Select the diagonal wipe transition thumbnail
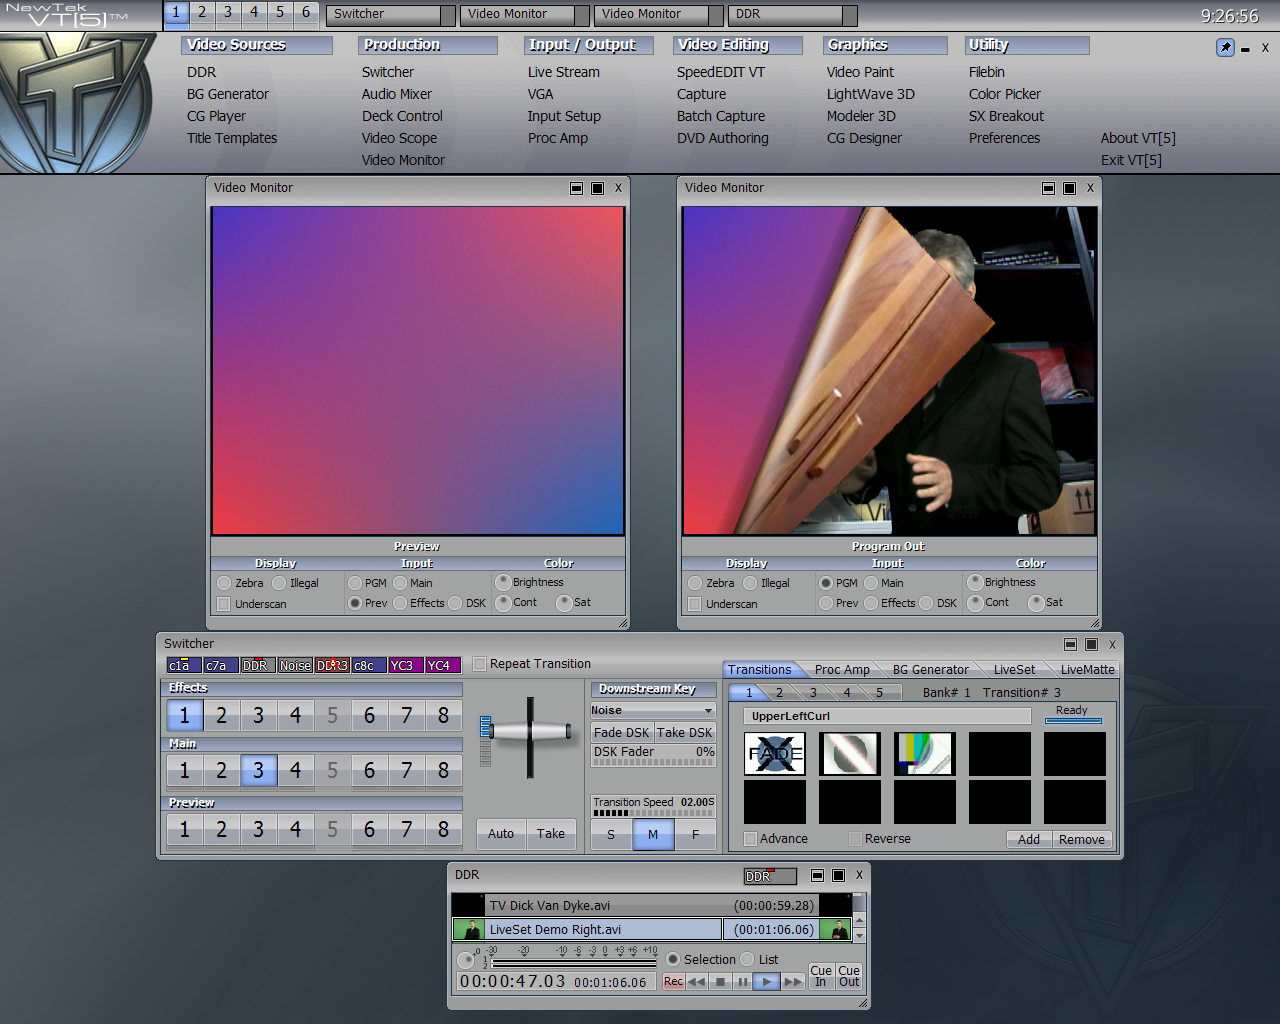This screenshot has height=1024, width=1280. (x=850, y=754)
